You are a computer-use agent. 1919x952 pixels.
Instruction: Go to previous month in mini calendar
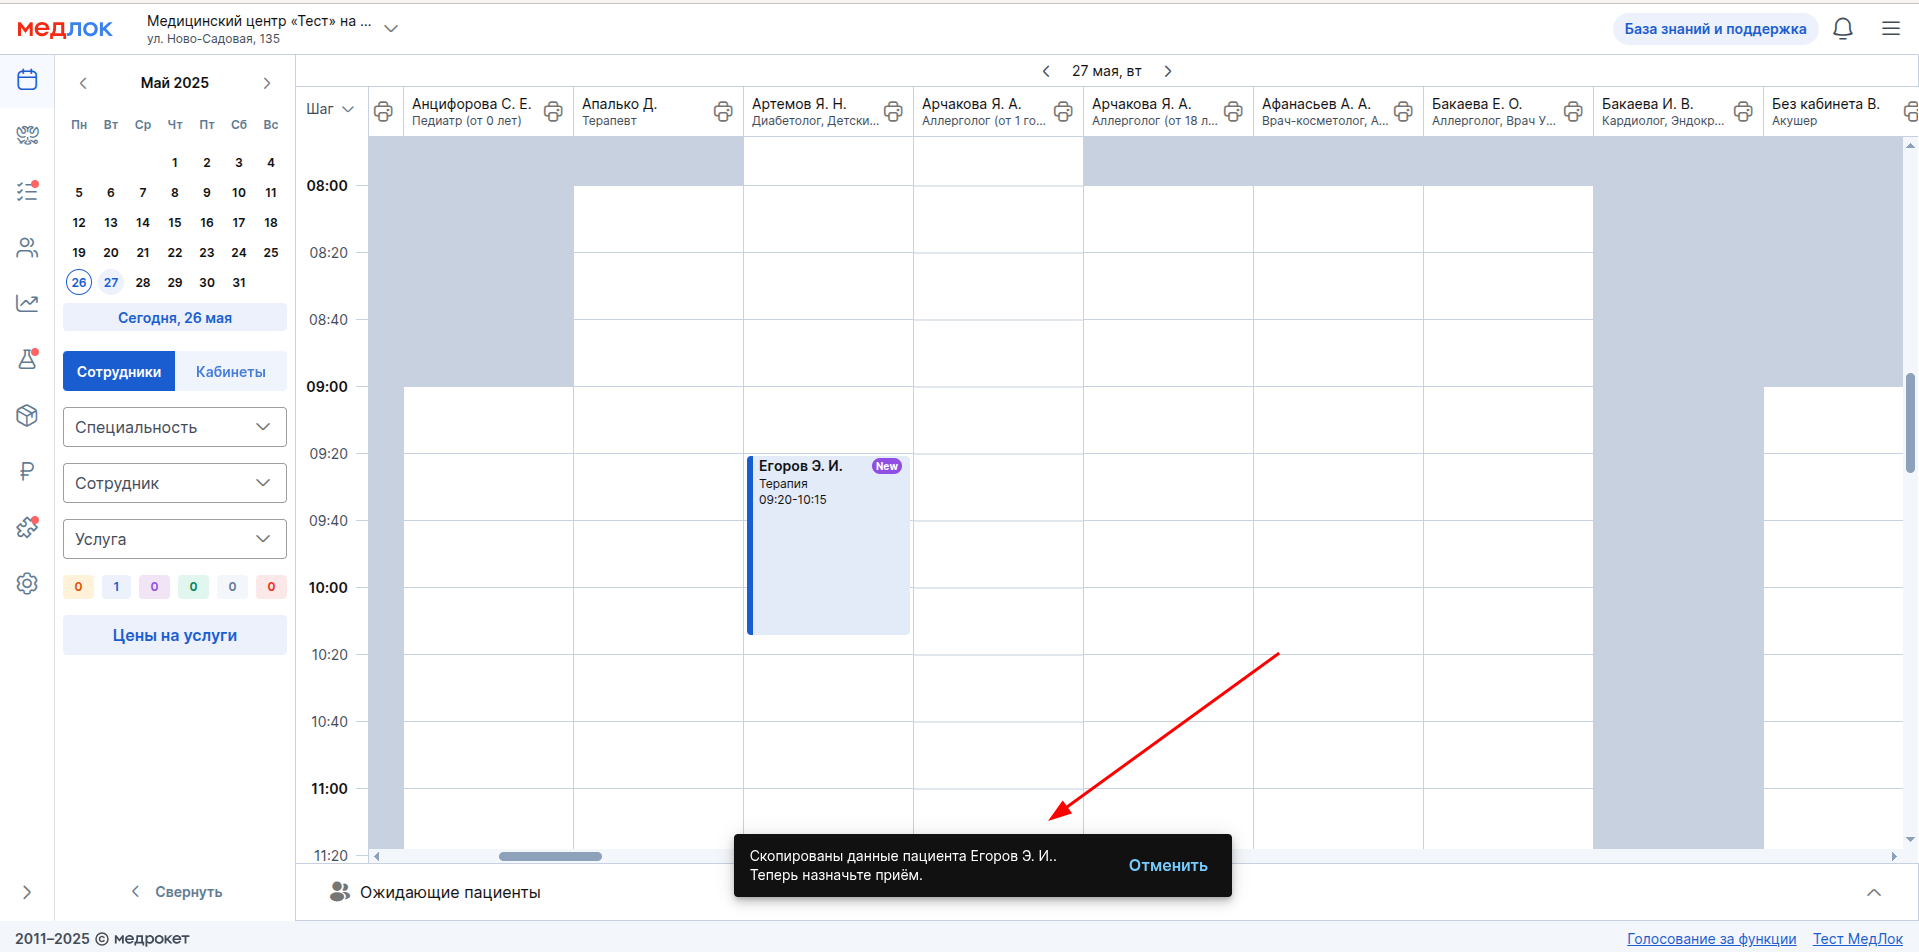pyautogui.click(x=83, y=83)
